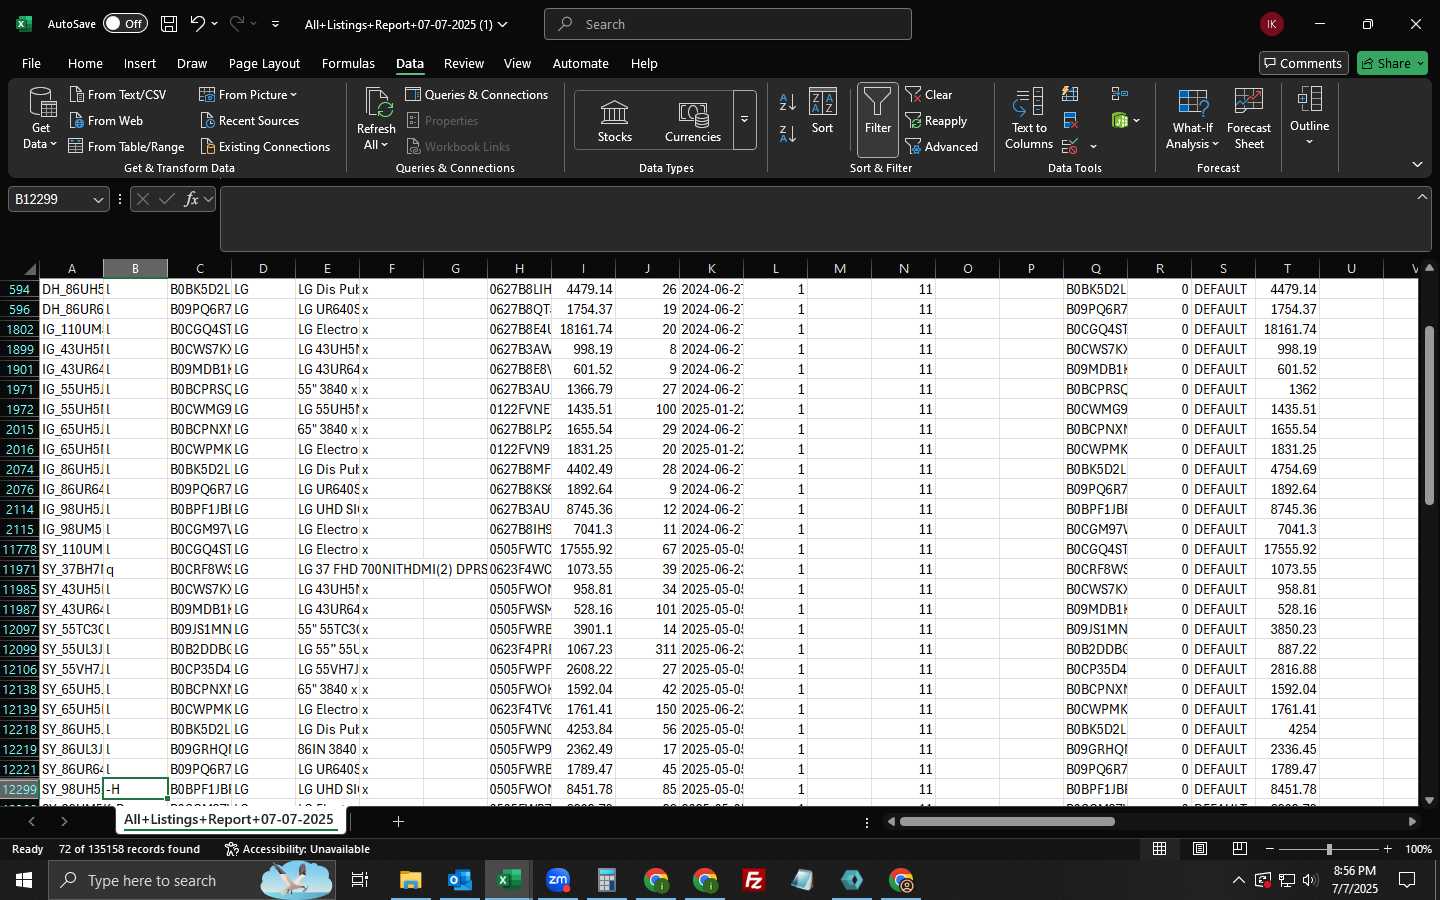The height and width of the screenshot is (900, 1440).
Task: Click the Share button
Action: point(1392,63)
